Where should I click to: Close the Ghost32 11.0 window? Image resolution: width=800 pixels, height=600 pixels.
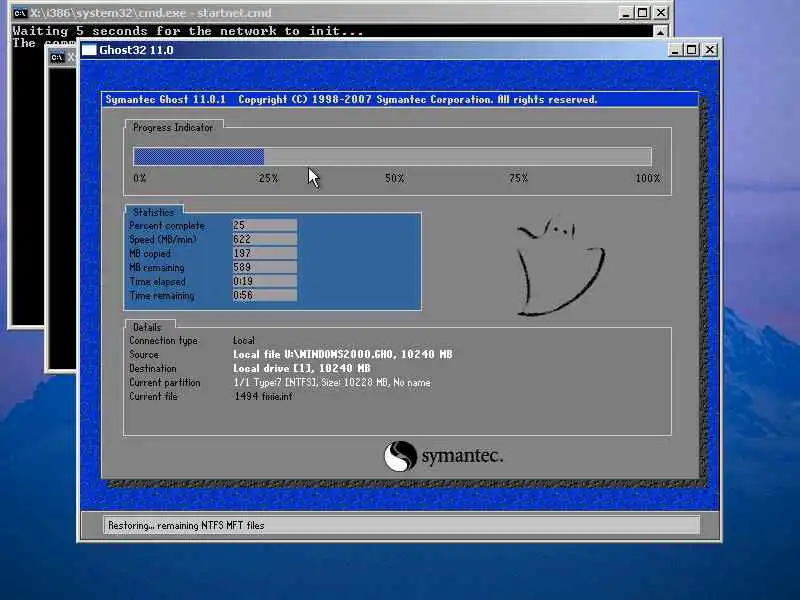tap(710, 50)
